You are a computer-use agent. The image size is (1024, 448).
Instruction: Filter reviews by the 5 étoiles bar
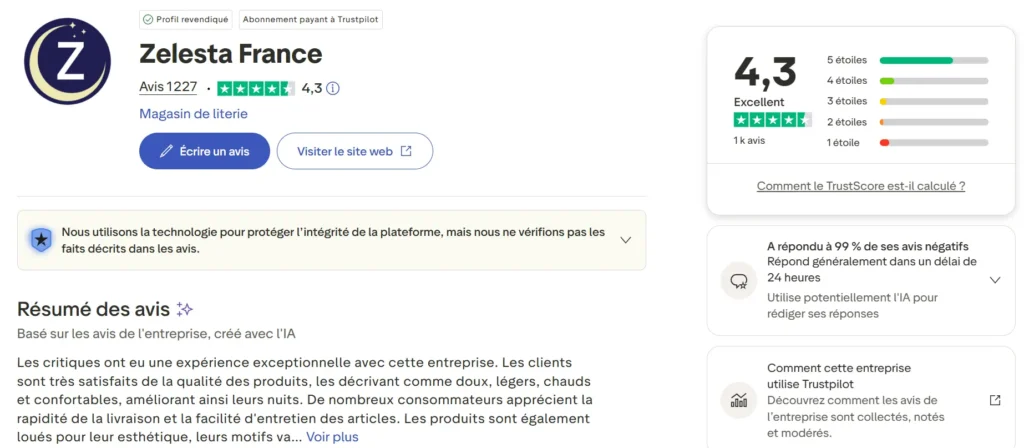point(934,60)
